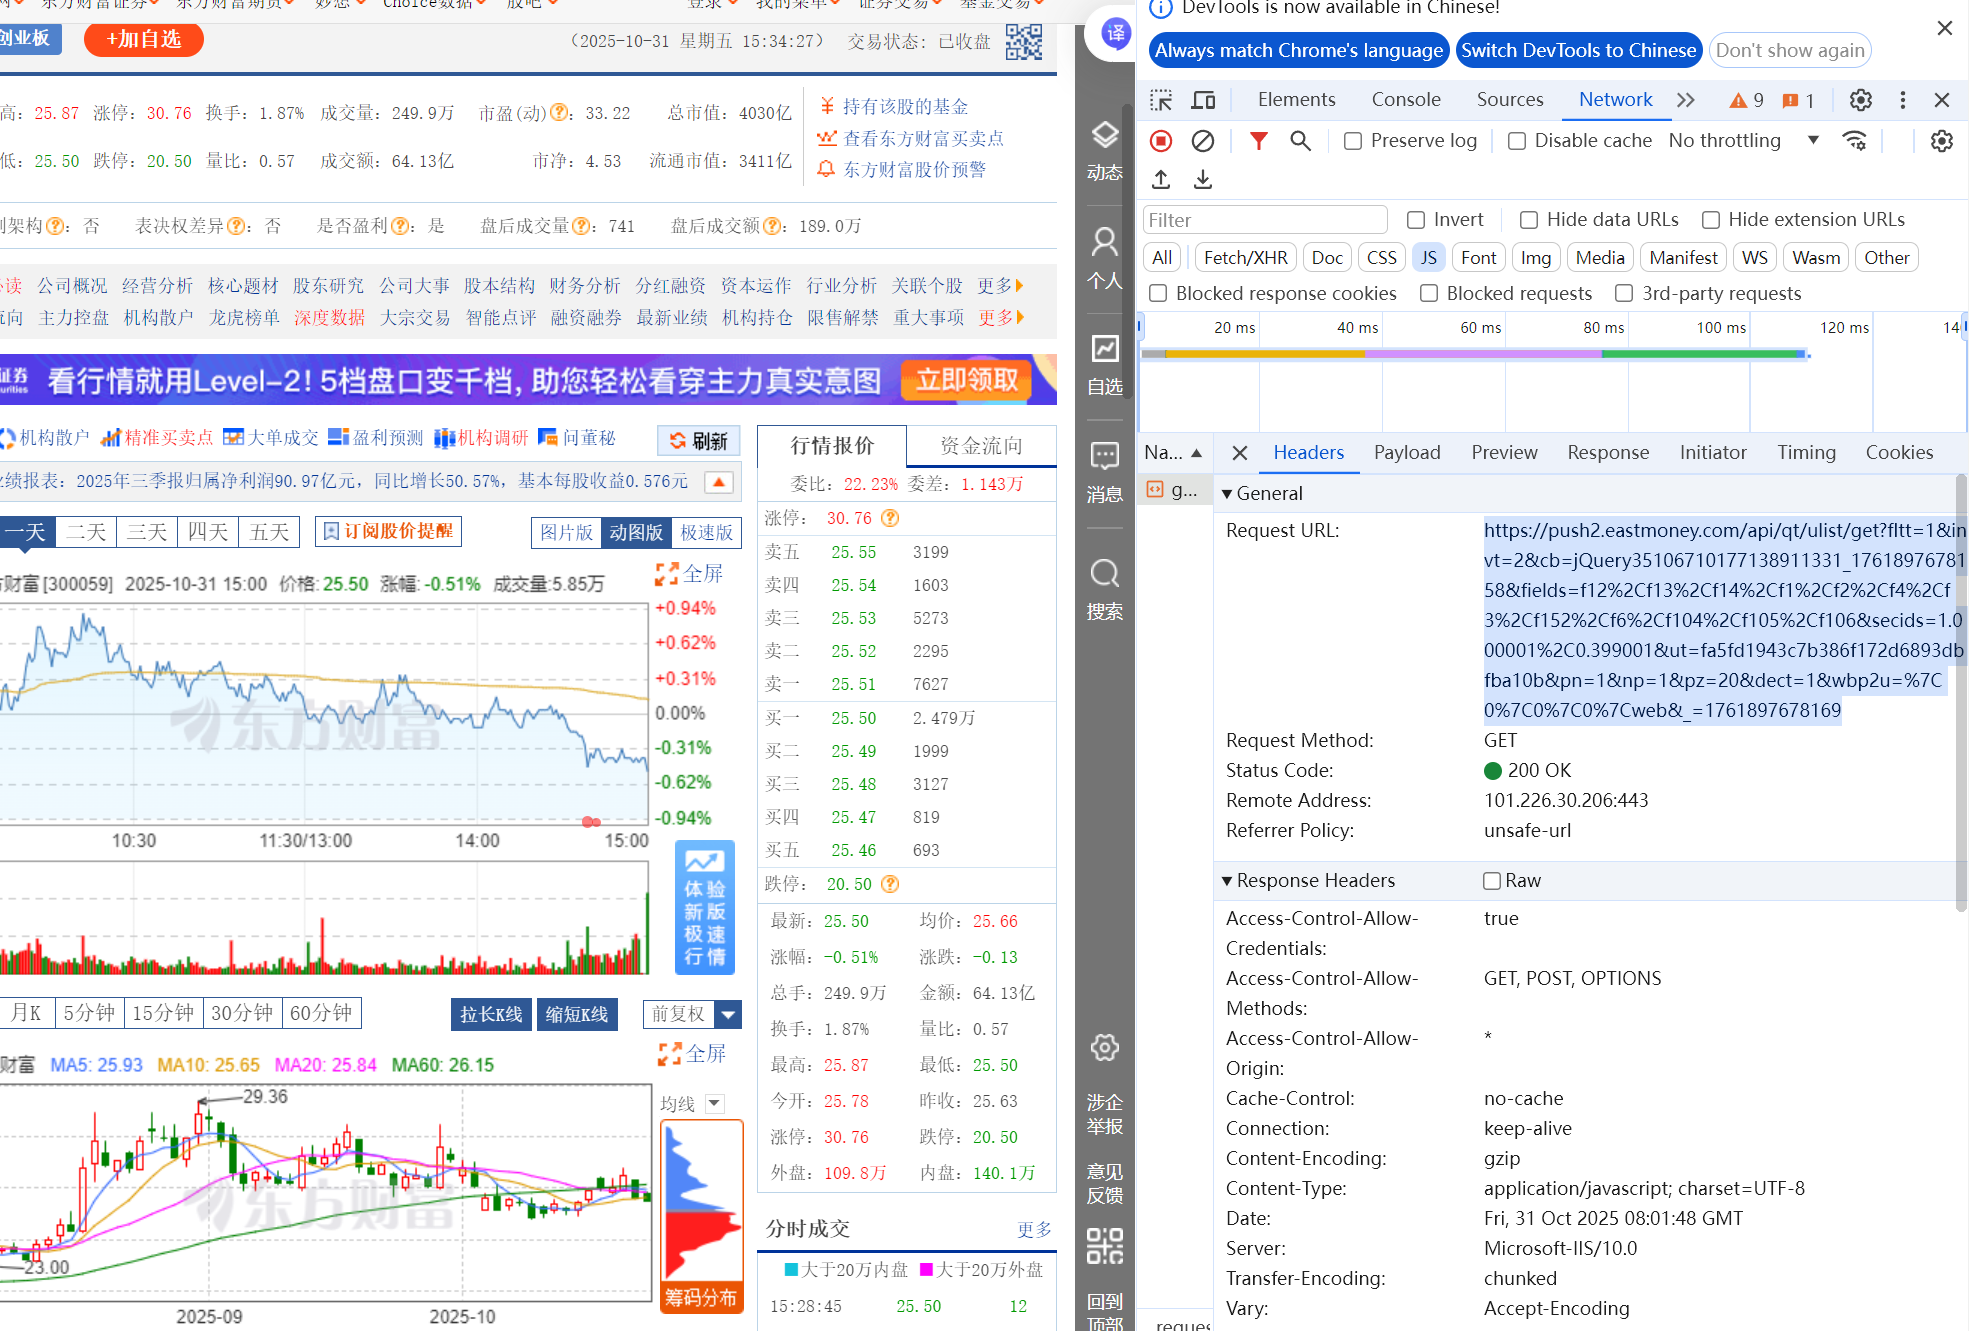Switch to the 资金流向 tab
Image resolution: width=1972 pixels, height=1331 pixels.
pos(981,446)
